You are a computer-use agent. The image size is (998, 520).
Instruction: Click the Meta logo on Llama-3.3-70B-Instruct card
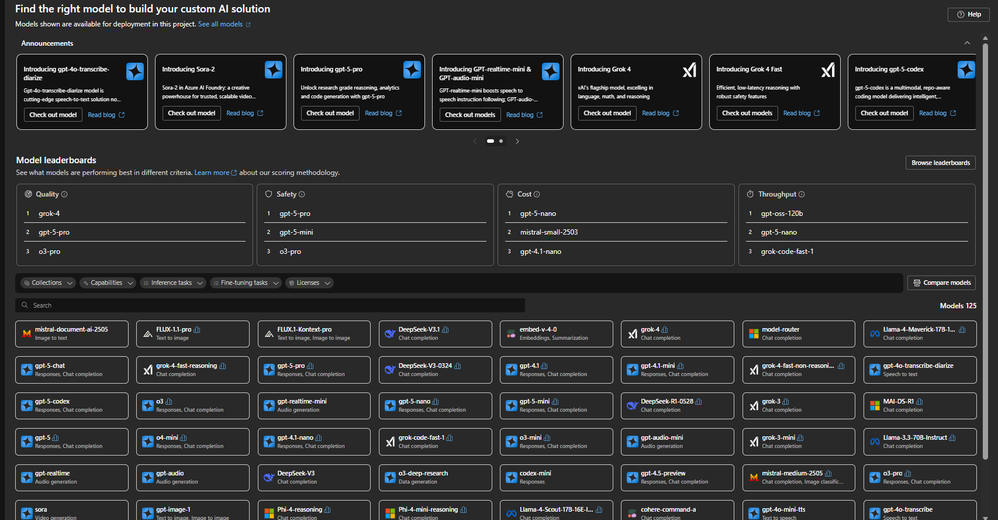(x=875, y=442)
